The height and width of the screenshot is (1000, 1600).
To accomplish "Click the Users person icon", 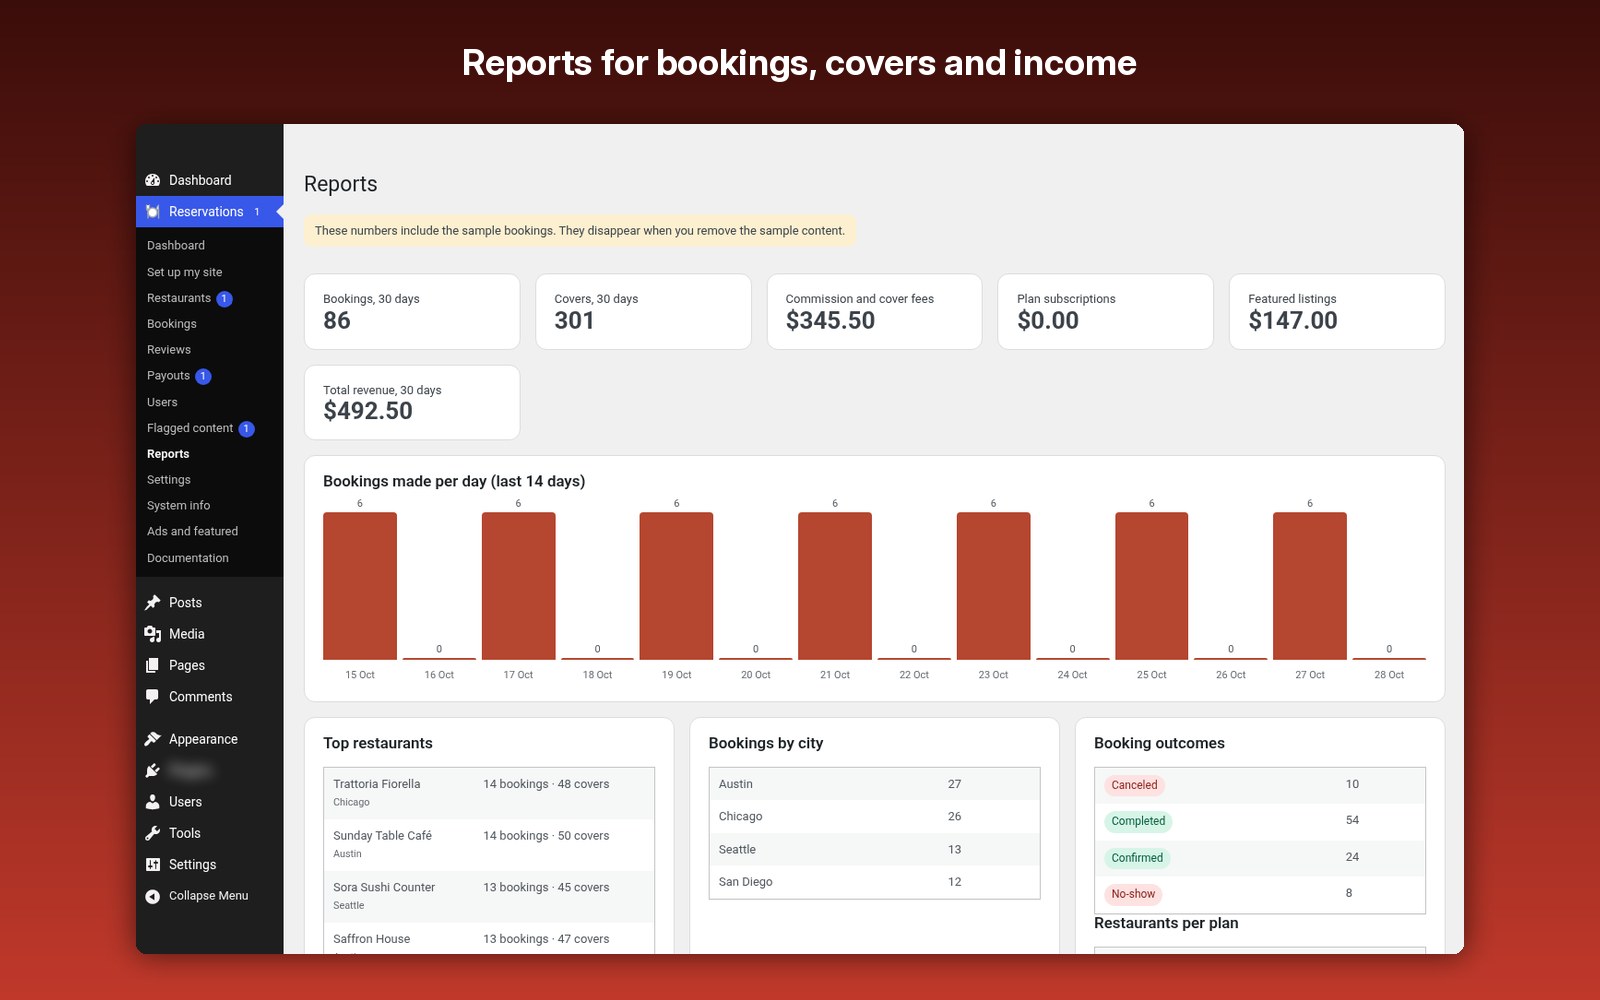I will (x=153, y=802).
